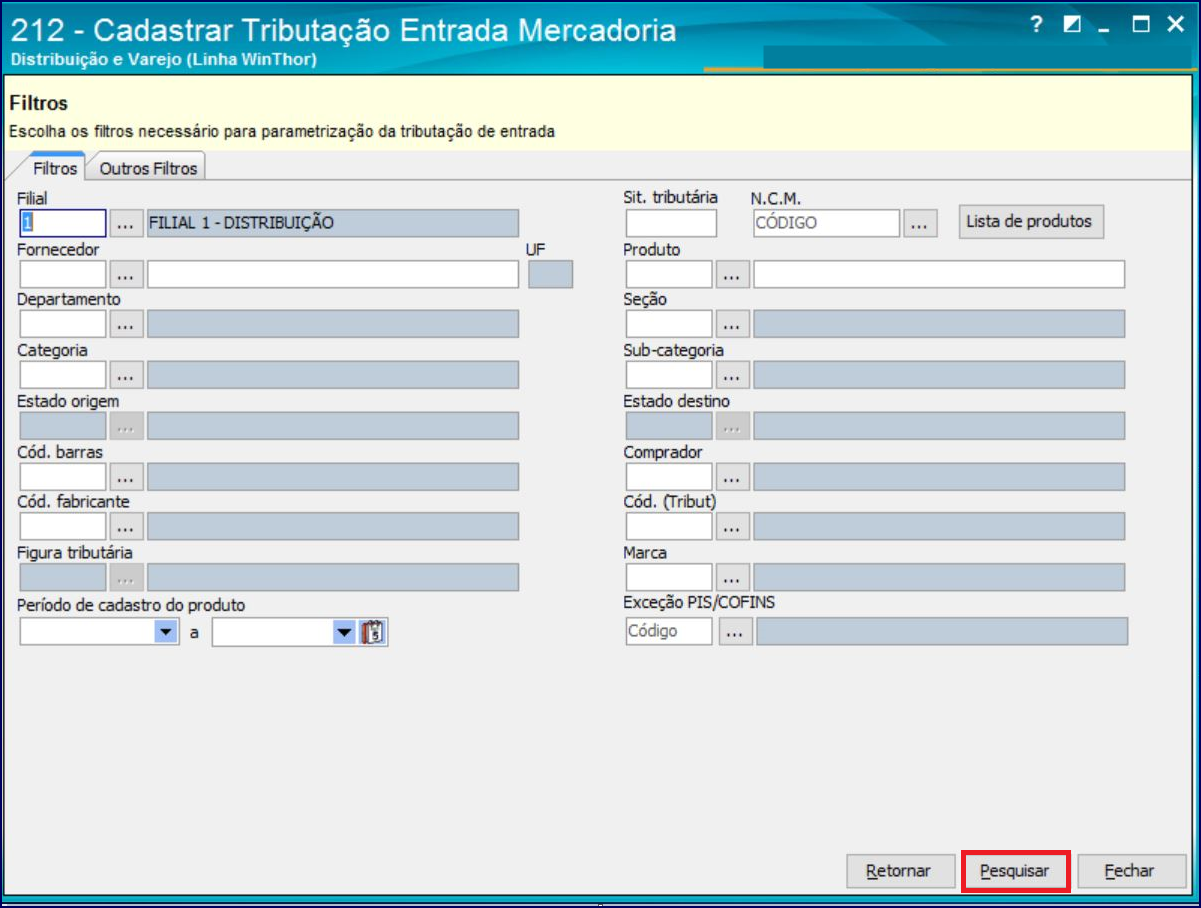
Task: Focus the Sit. tributária input field
Action: coord(671,223)
